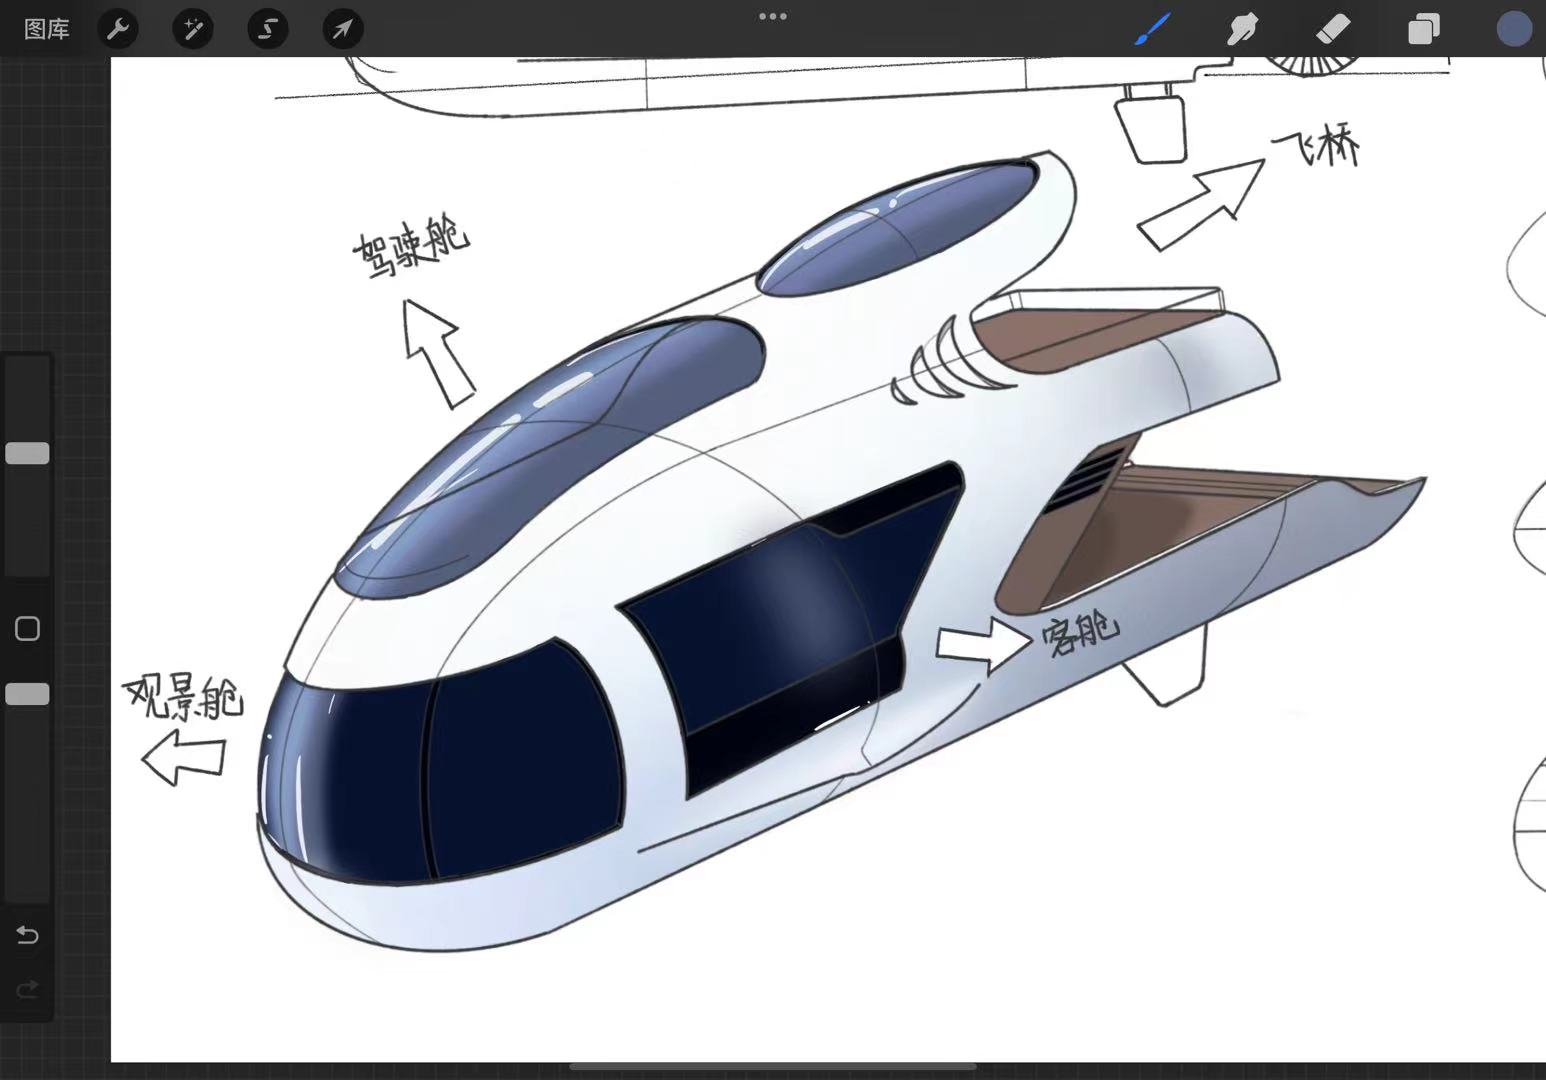Tap the bottom canvas scrollbar
The image size is (1546, 1080).
[x=772, y=1066]
